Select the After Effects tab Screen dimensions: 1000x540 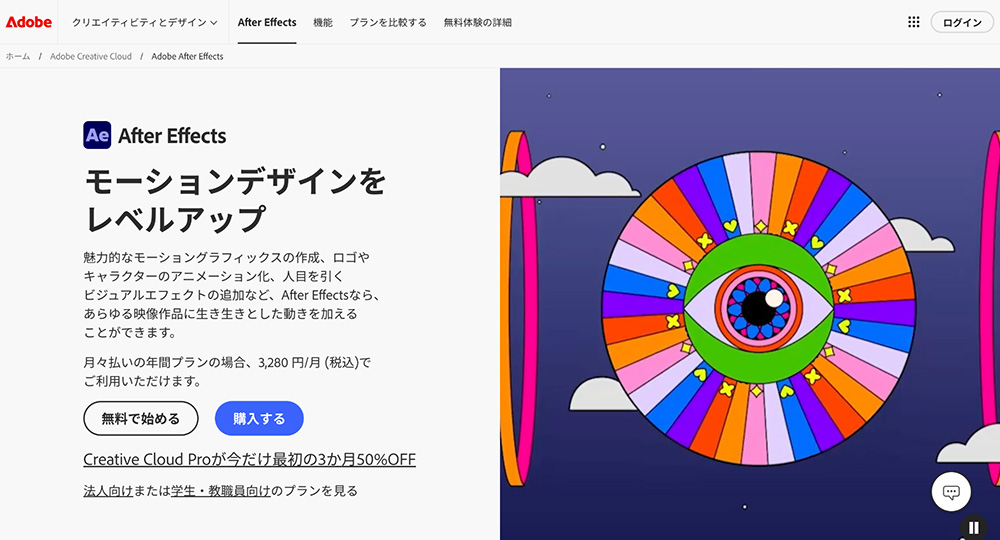tap(267, 22)
